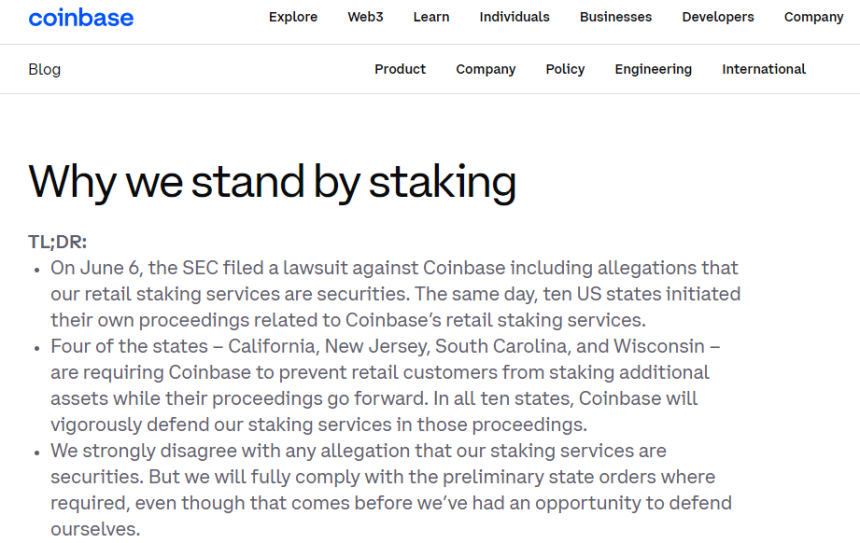This screenshot has width=860, height=543.
Task: Switch to the Product blog category
Action: coord(400,69)
